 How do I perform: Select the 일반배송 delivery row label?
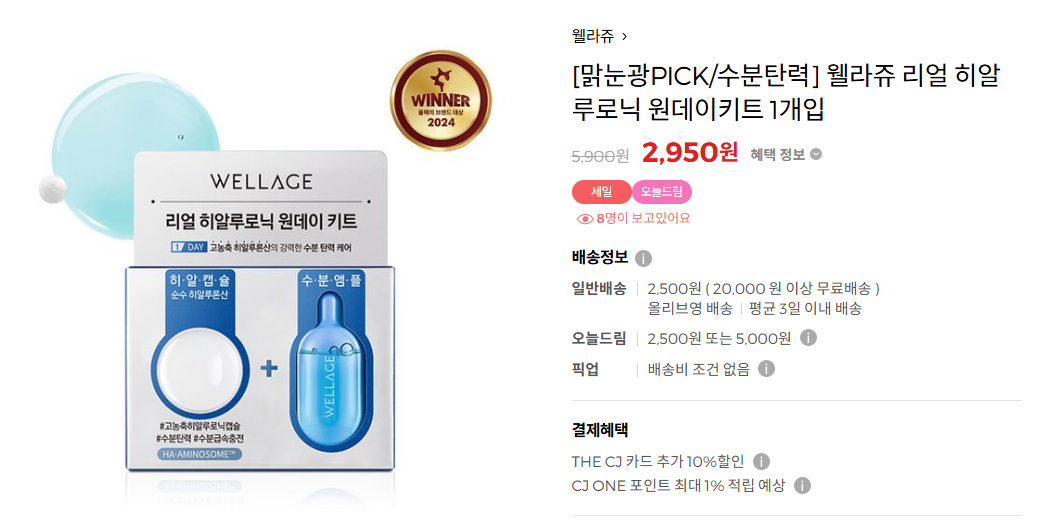point(599,288)
